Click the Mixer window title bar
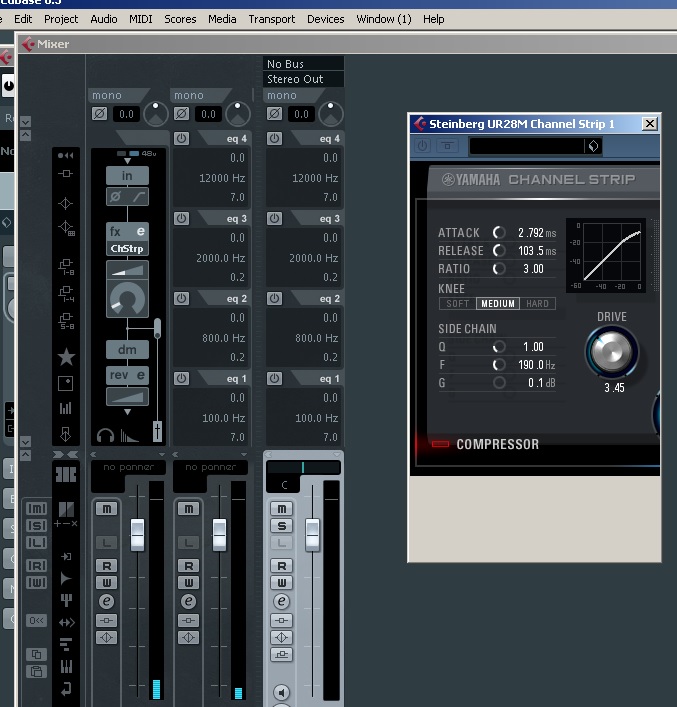Screen dimensions: 677x707 pos(347,44)
